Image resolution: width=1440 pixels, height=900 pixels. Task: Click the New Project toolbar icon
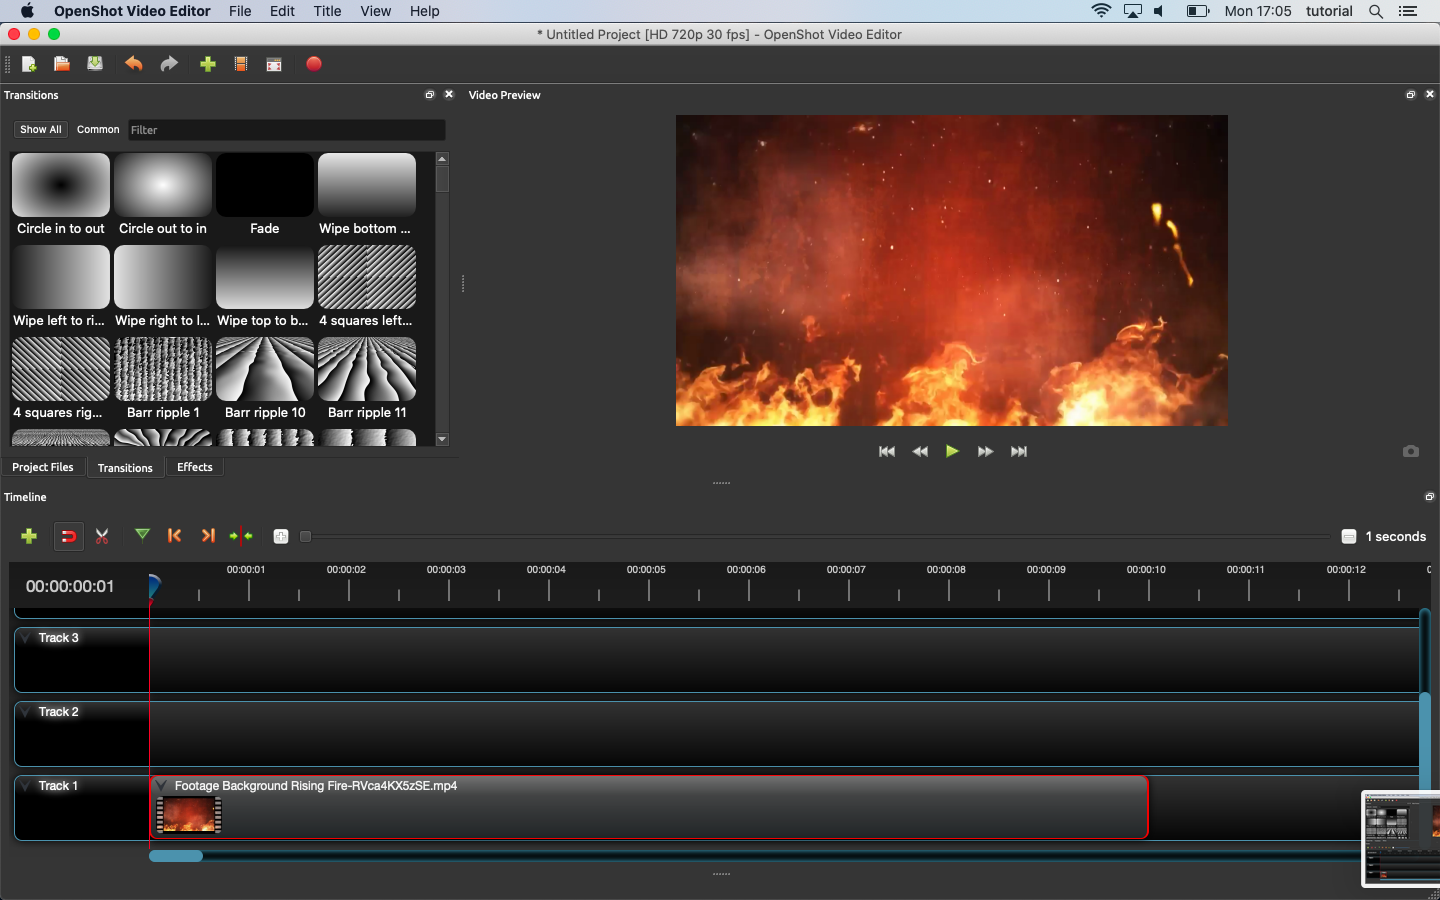click(29, 64)
